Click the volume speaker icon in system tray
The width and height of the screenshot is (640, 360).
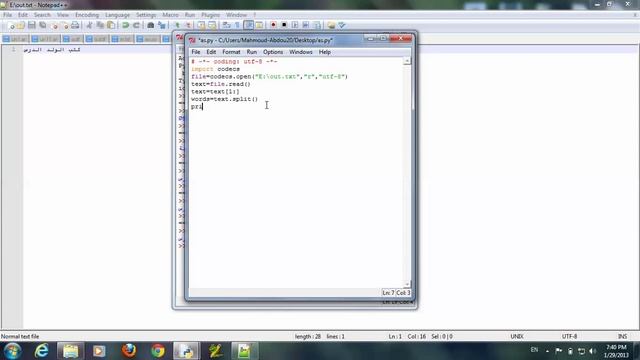[593, 351]
